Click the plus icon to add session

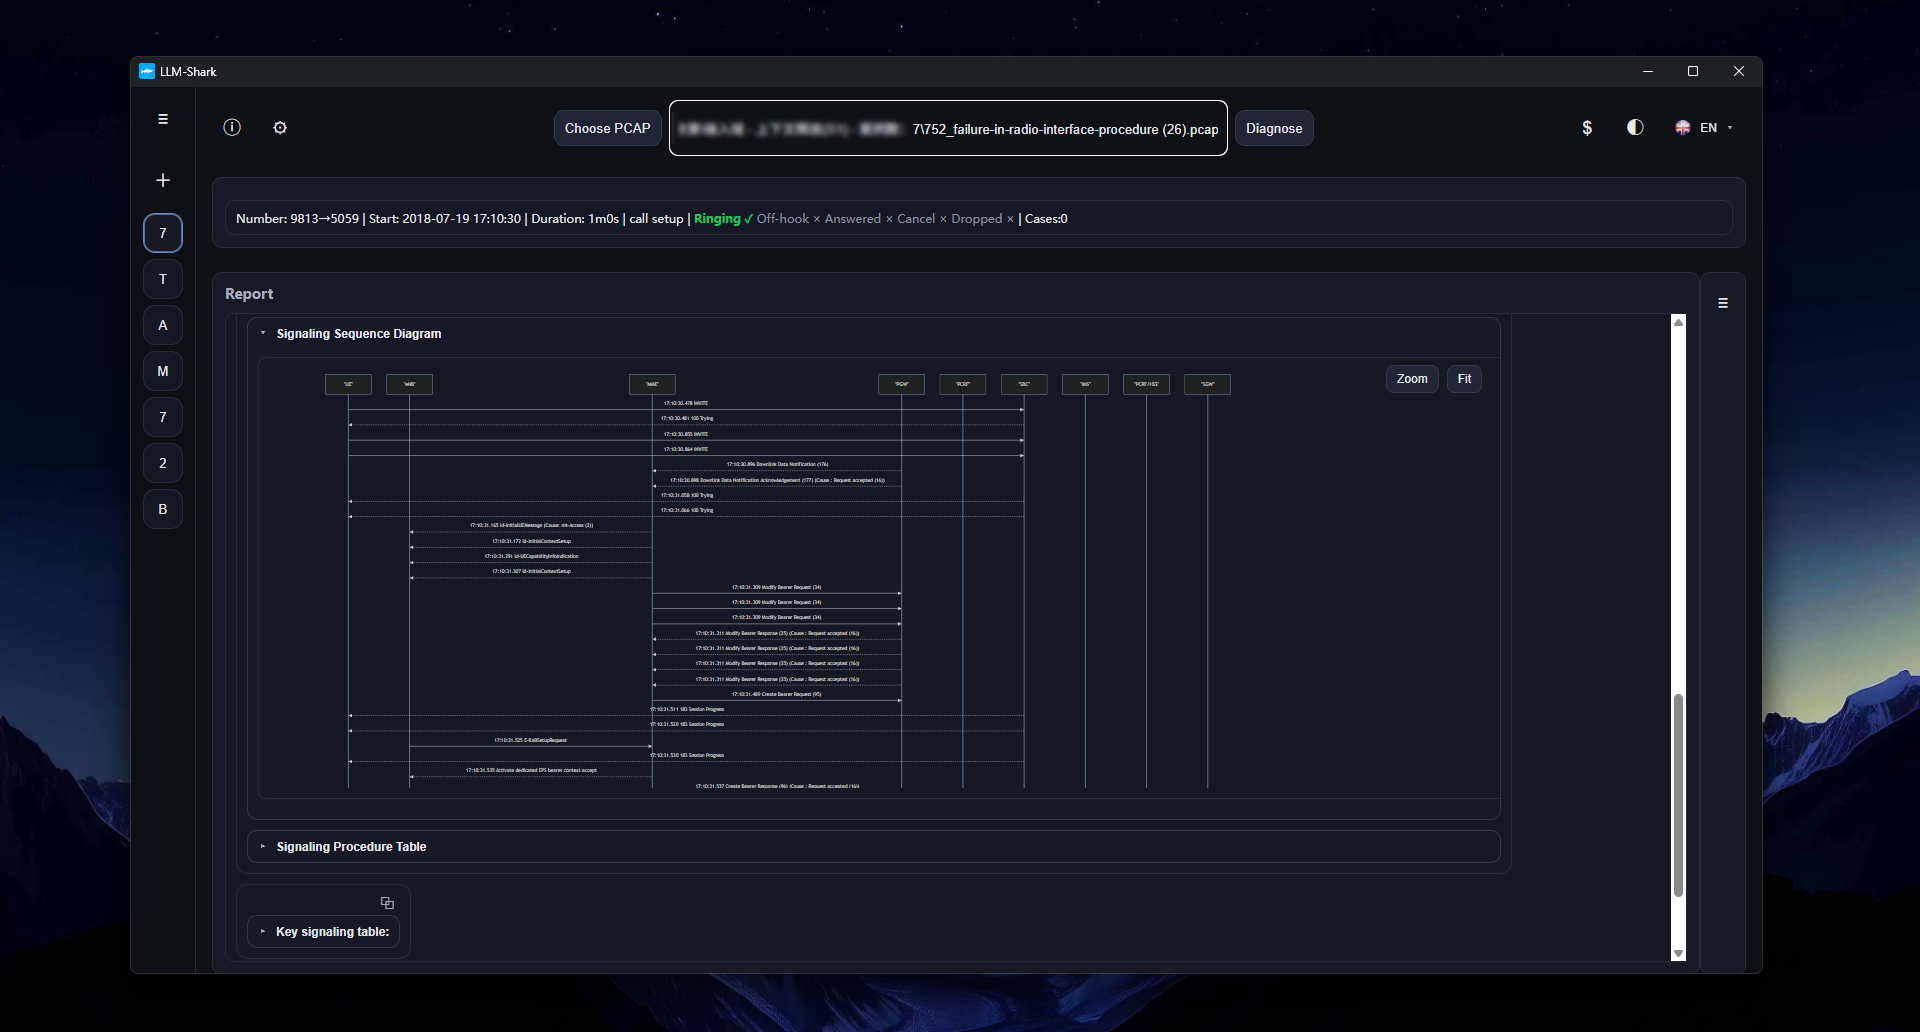[x=163, y=180]
